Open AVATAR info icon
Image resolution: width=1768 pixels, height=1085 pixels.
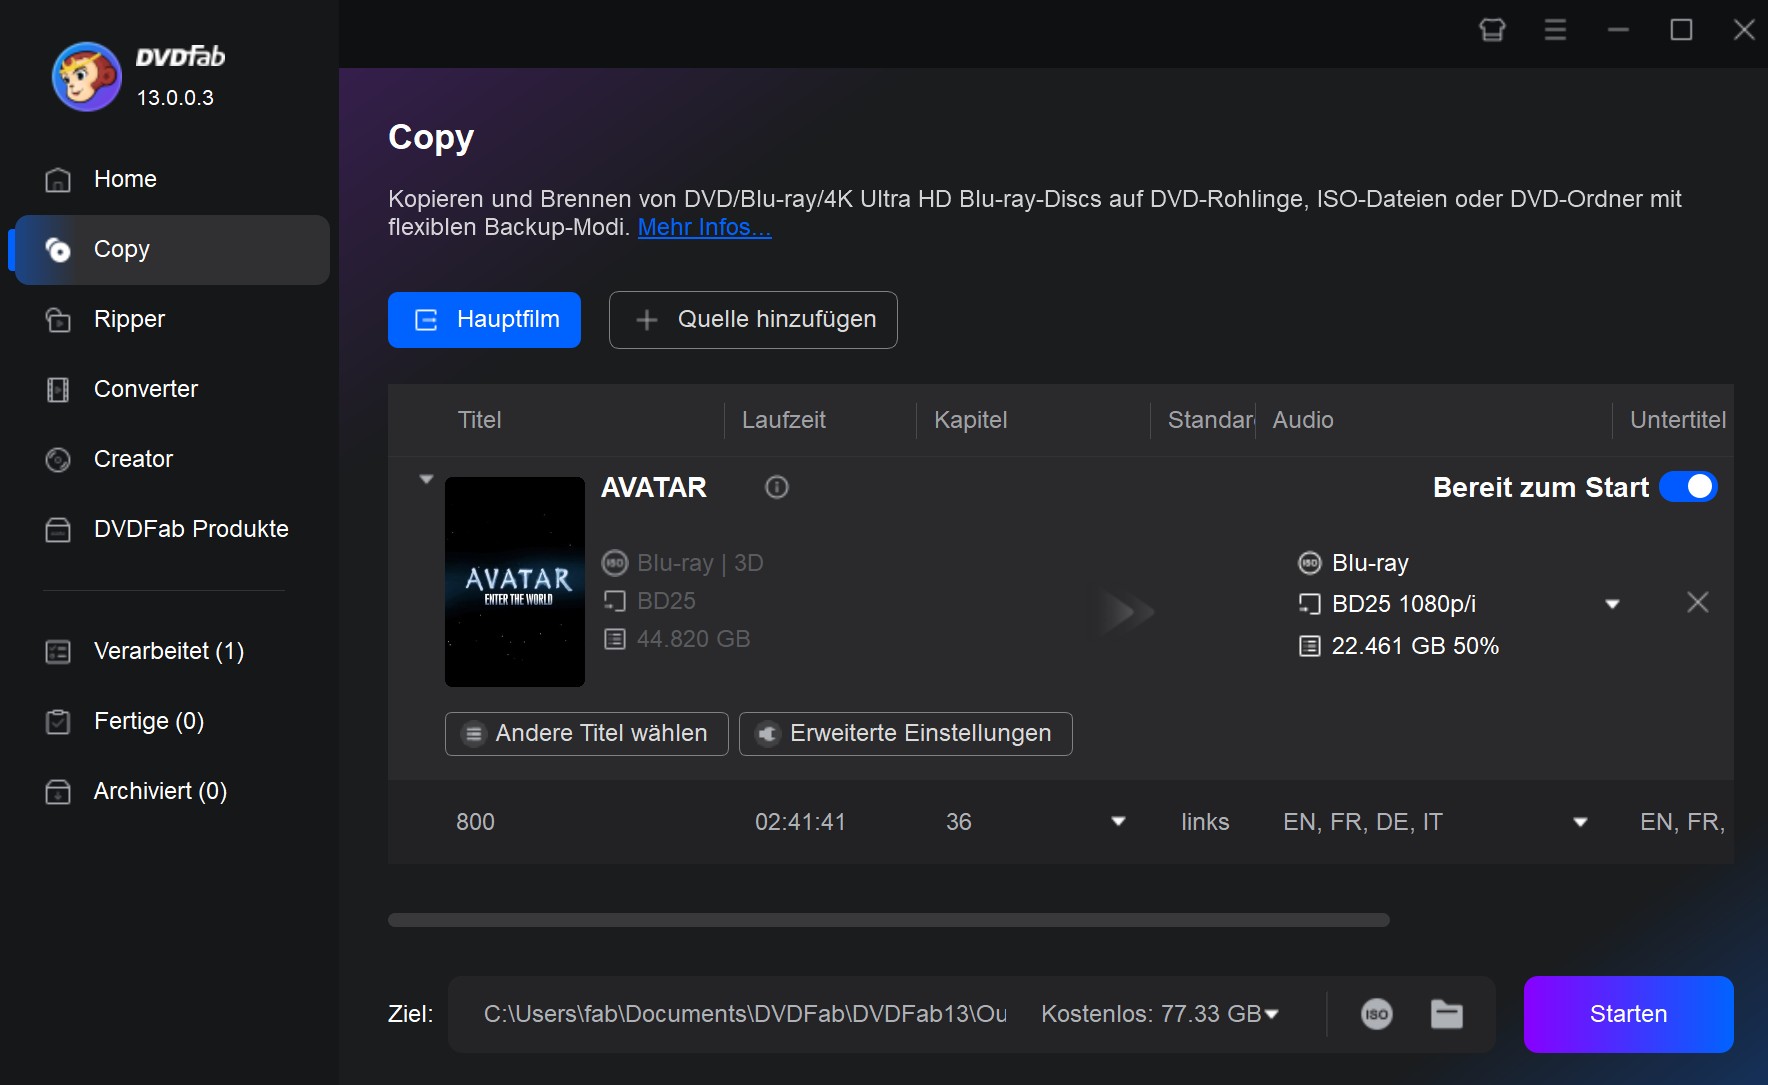click(x=777, y=487)
